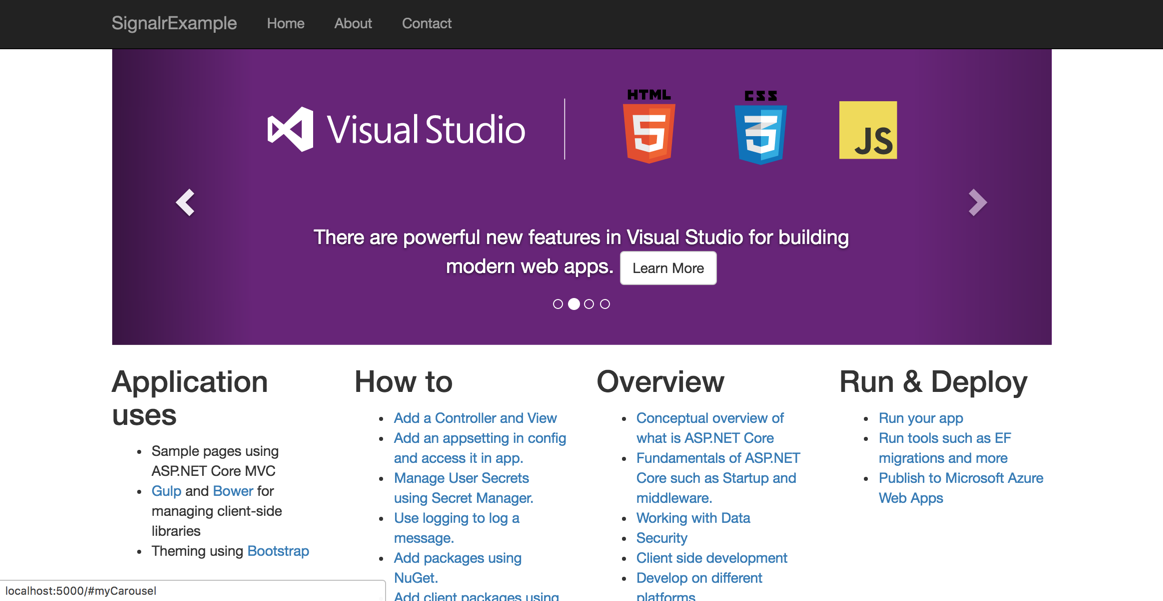Open Working with Data link
The width and height of the screenshot is (1163, 601).
[693, 519]
